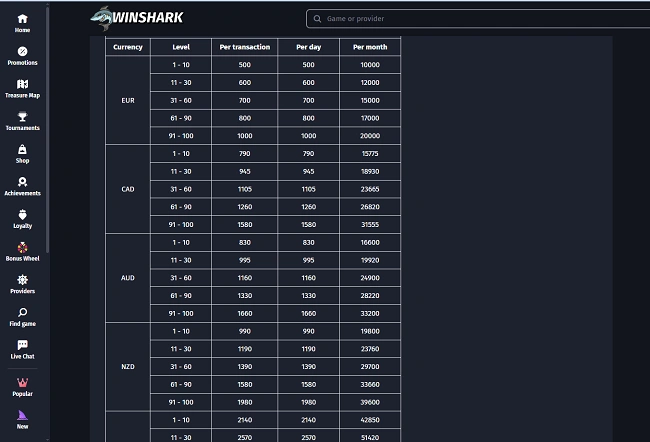Click the 995 per transaction value
This screenshot has height=442, width=650.
(245, 260)
